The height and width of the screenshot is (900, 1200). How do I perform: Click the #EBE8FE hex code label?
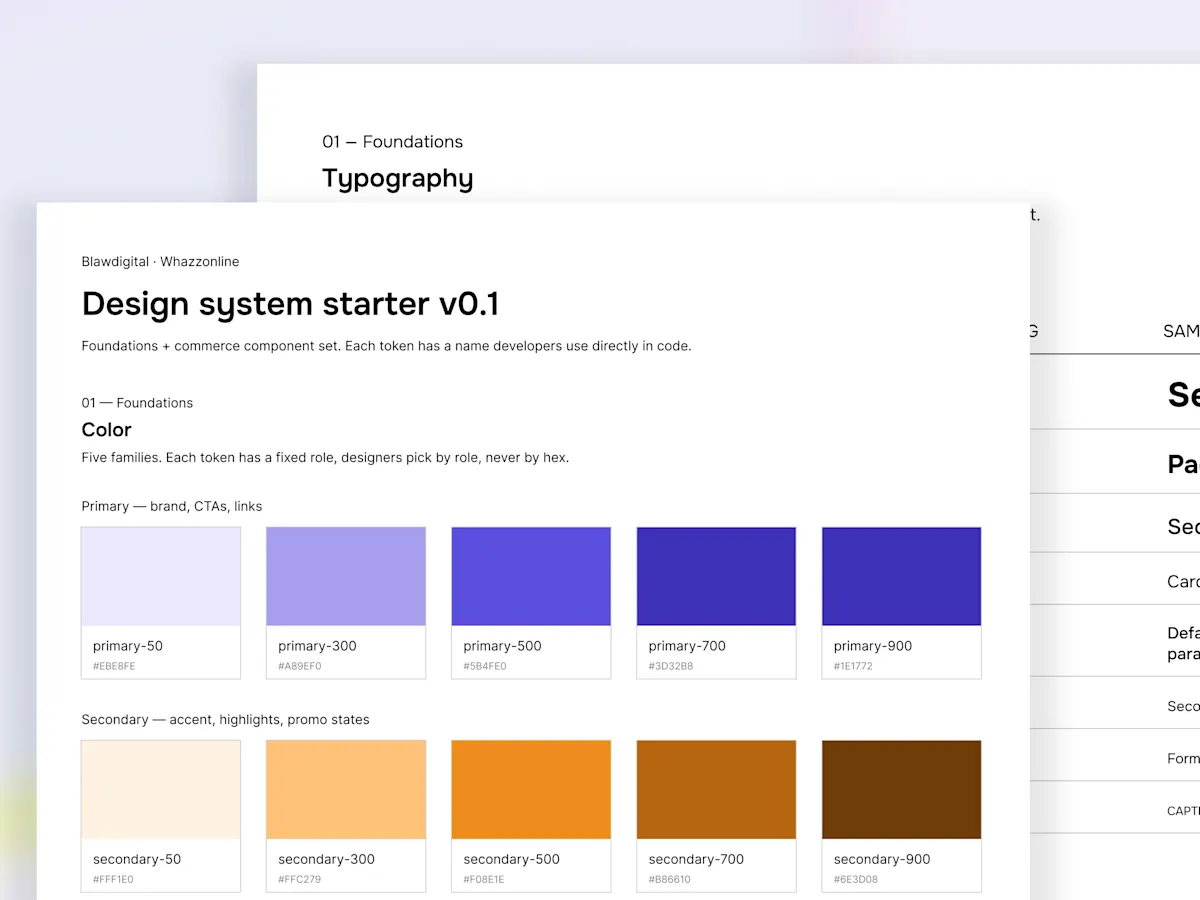coord(114,666)
